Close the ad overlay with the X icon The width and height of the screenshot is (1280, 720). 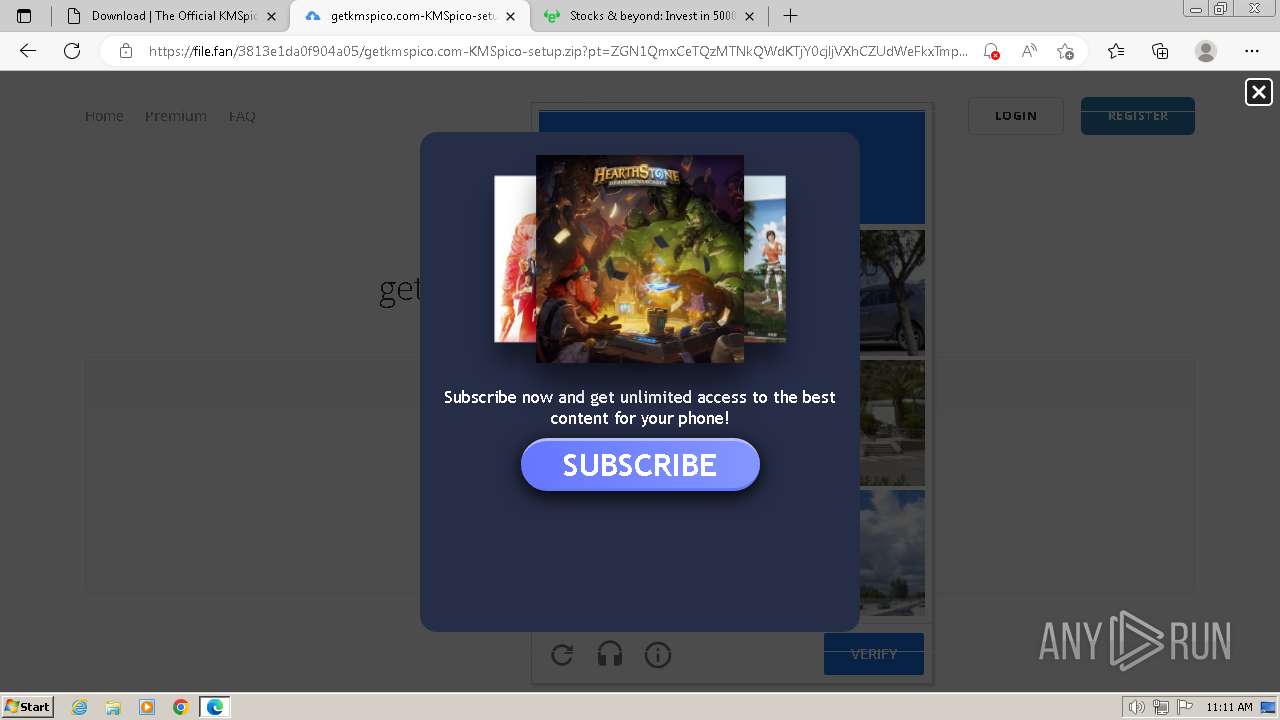[x=1258, y=92]
